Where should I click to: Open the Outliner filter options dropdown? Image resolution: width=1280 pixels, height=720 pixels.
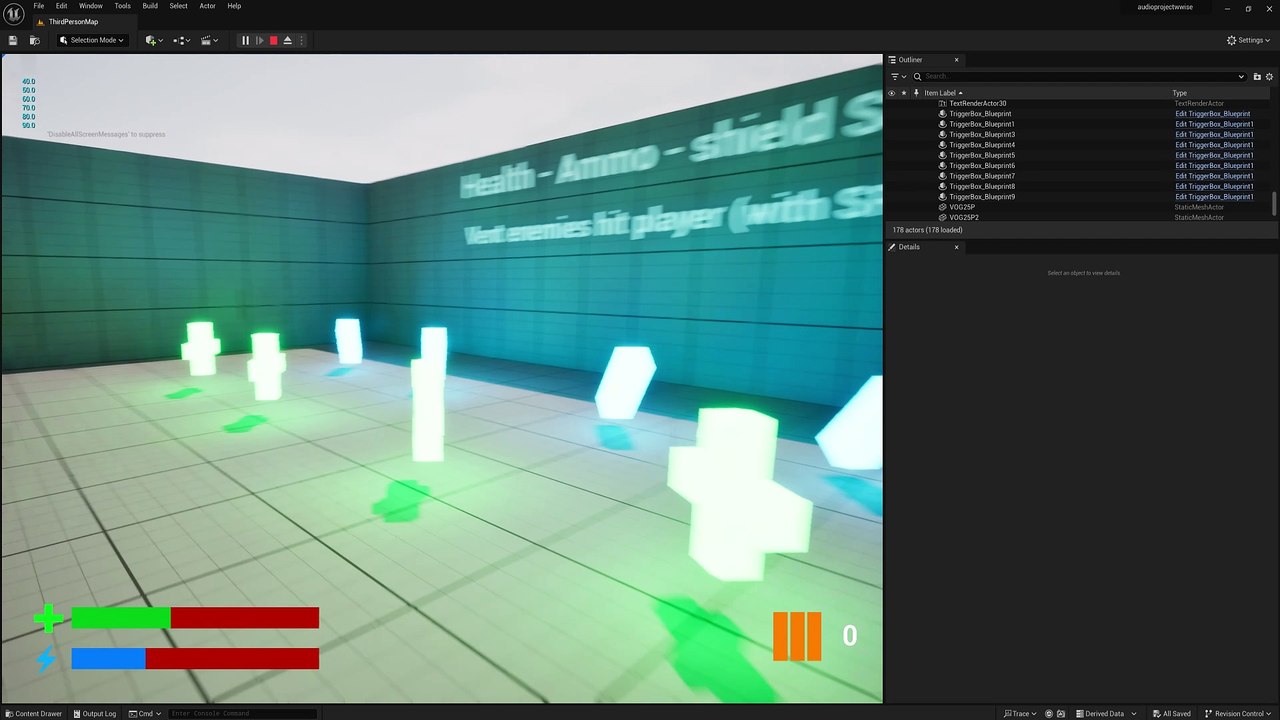(898, 76)
